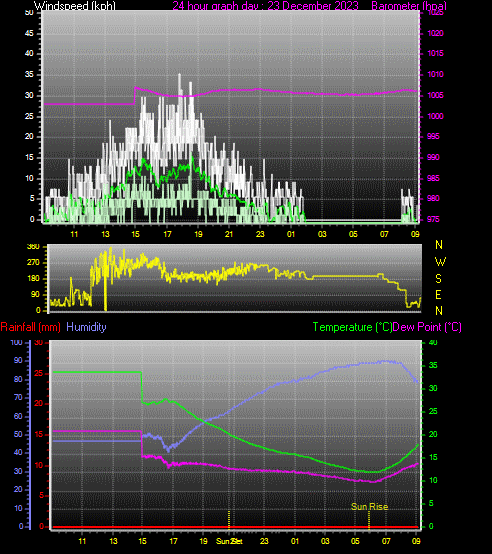Click the Dew Point (°C) legend label

click(x=427, y=327)
